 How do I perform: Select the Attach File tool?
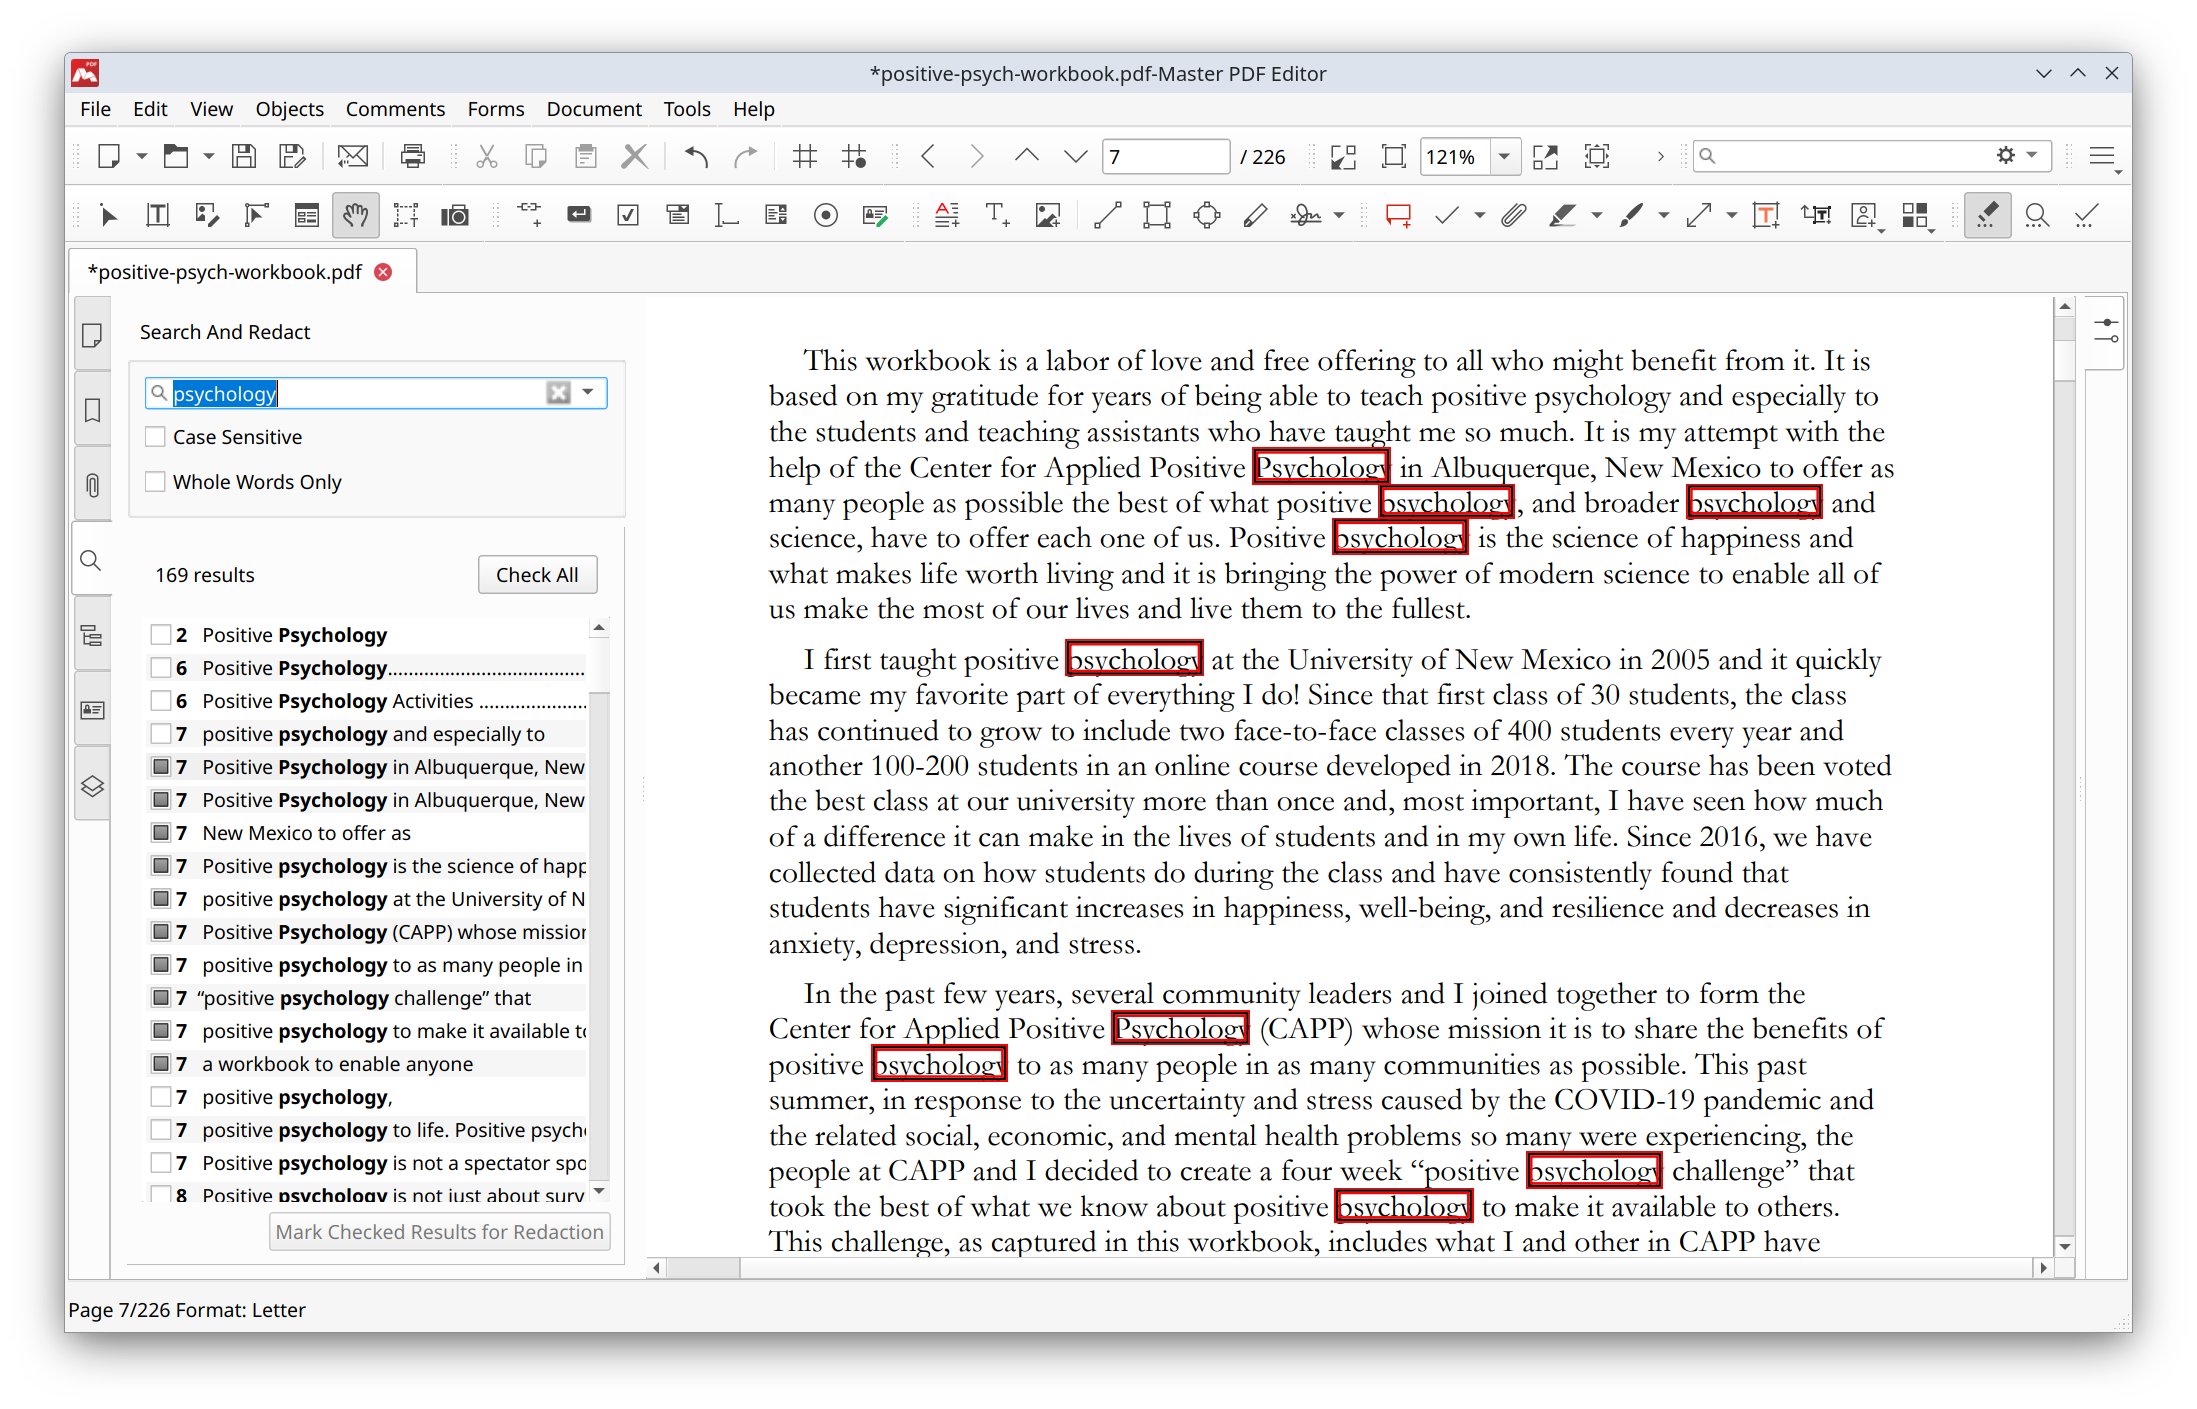1513,214
